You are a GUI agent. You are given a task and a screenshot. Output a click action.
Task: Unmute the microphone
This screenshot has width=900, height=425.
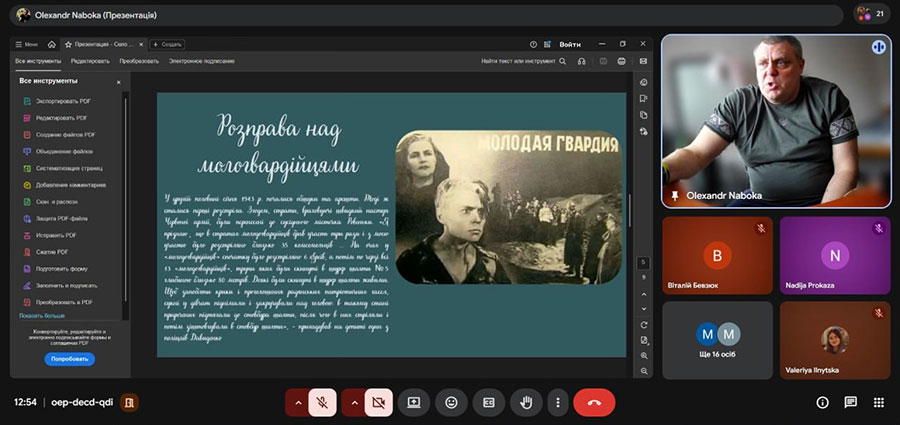pyautogui.click(x=322, y=403)
